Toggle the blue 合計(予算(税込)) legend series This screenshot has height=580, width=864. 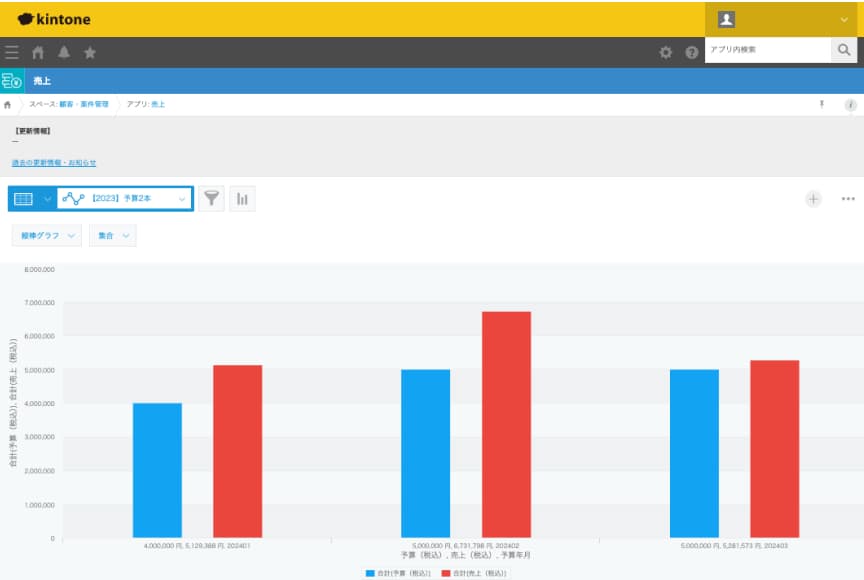tap(400, 573)
